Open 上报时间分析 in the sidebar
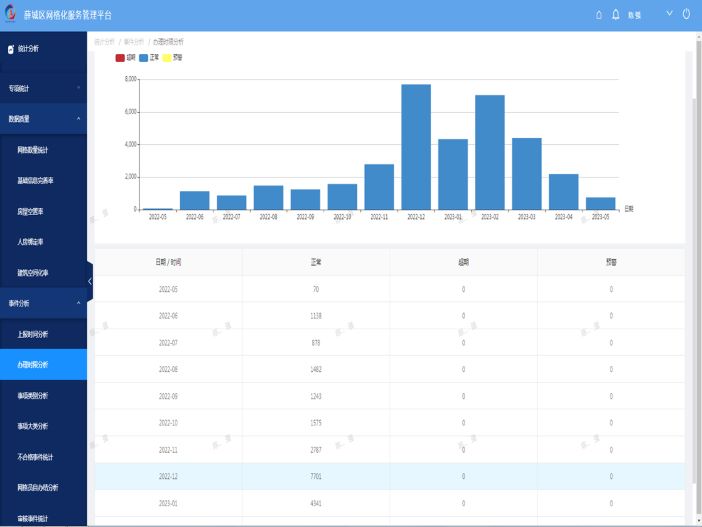Image resolution: width=702 pixels, height=527 pixels. pyautogui.click(x=43, y=334)
